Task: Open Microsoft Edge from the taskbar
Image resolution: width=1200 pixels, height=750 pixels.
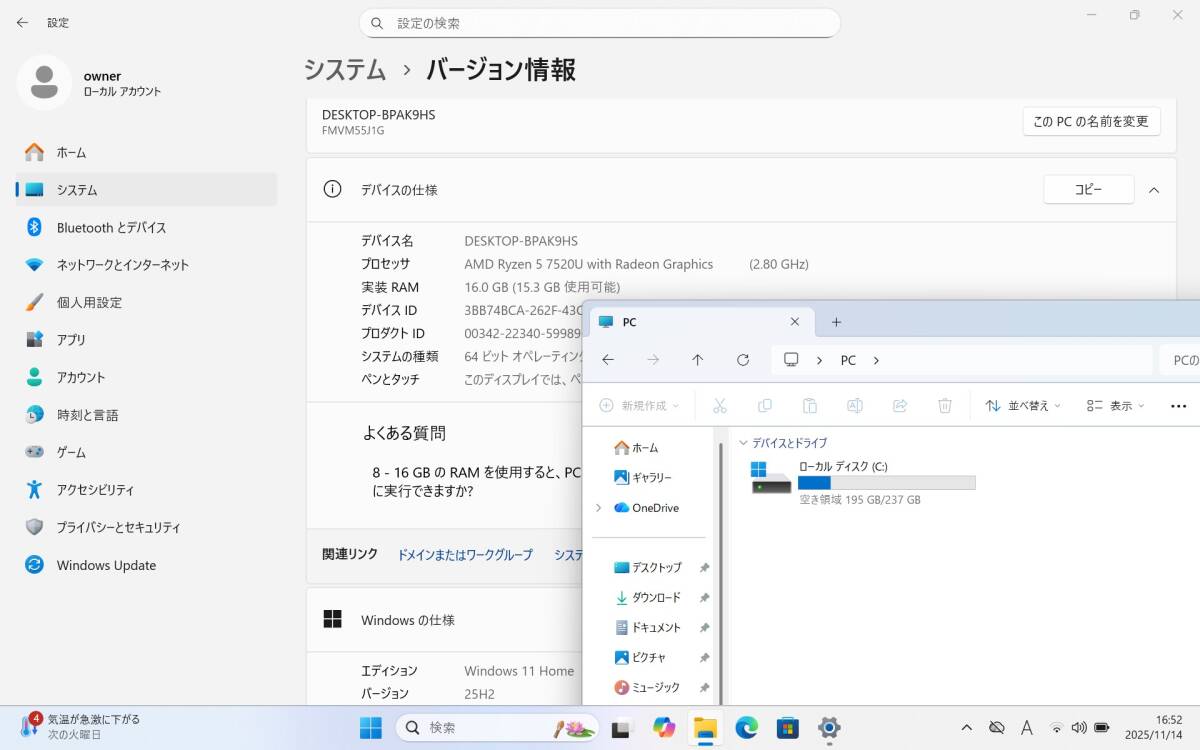Action: coord(747,727)
